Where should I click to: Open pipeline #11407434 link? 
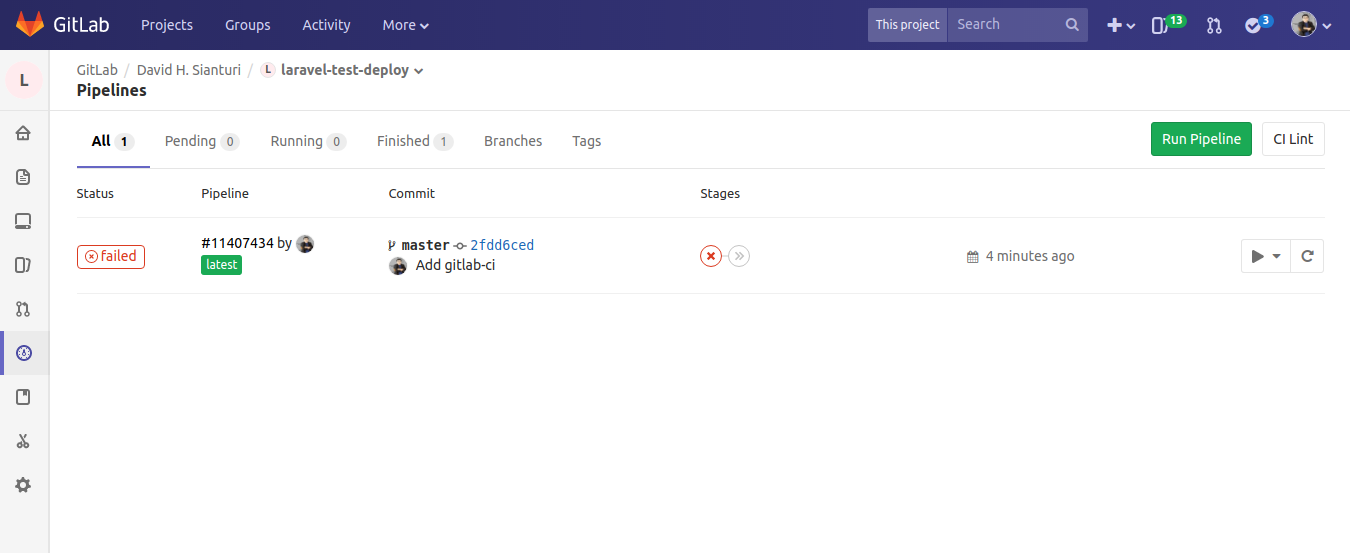[237, 243]
